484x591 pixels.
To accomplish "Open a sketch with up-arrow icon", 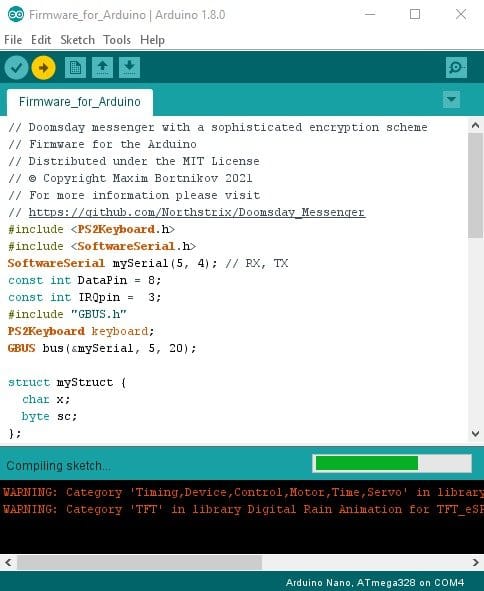I will (102, 68).
